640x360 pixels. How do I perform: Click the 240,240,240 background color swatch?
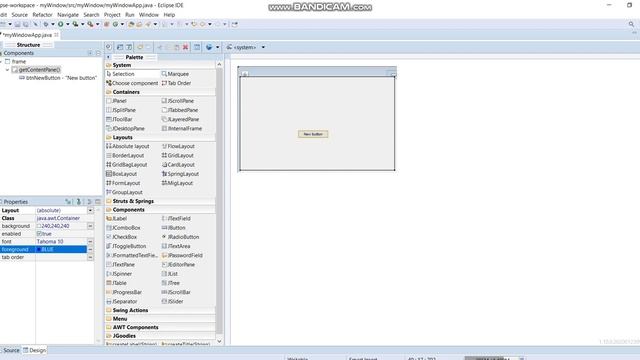tap(39, 226)
